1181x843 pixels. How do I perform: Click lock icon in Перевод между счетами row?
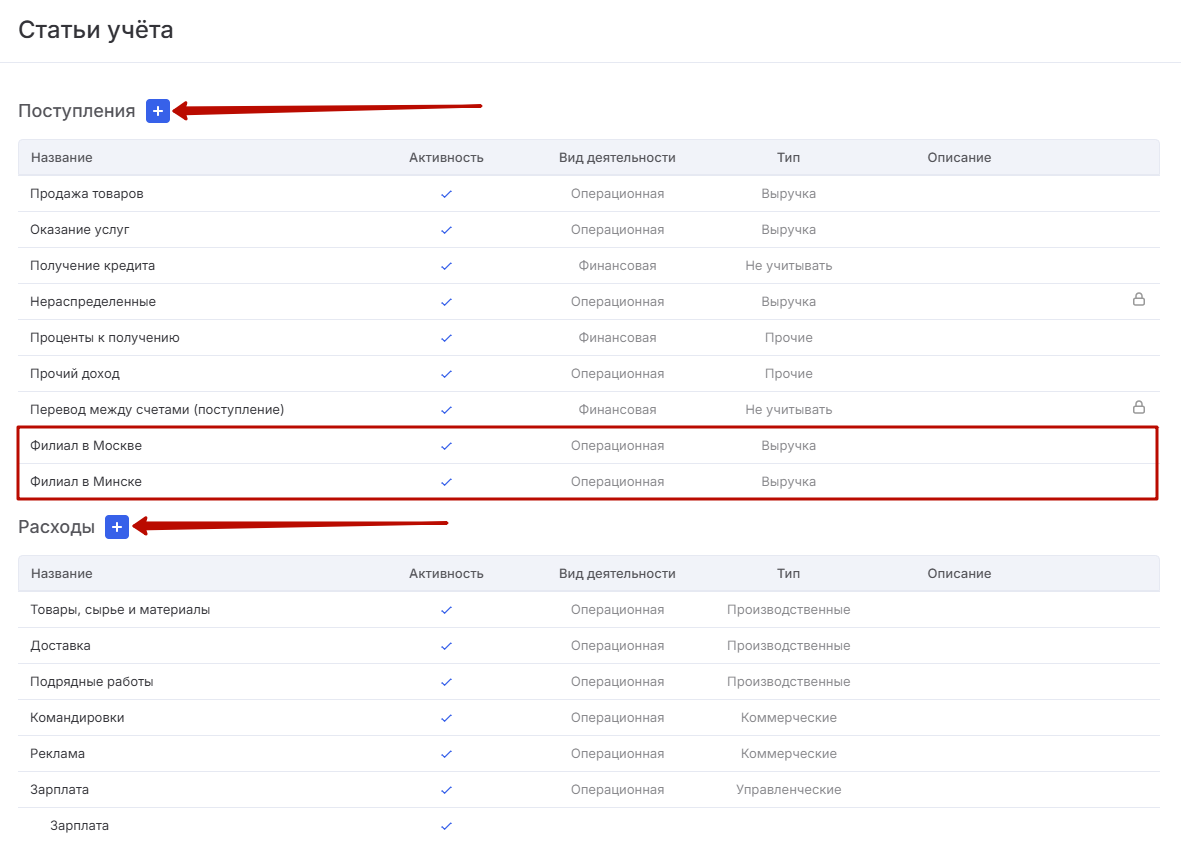click(1139, 408)
